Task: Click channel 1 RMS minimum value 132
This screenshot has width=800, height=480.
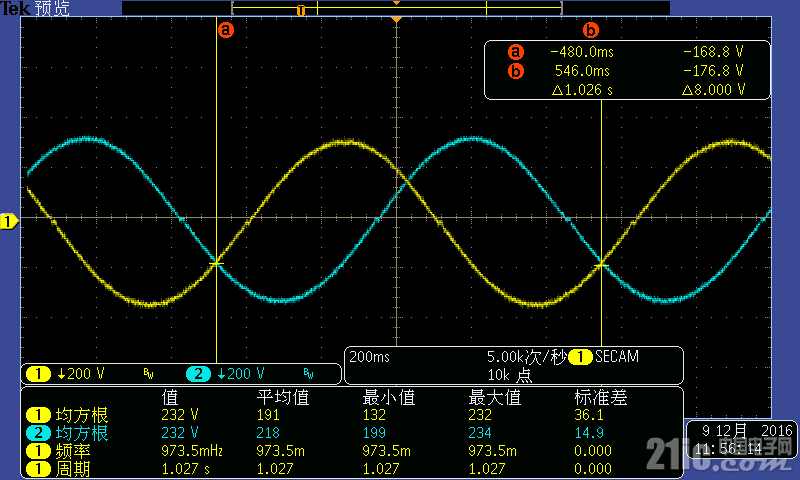Action: (x=374, y=415)
